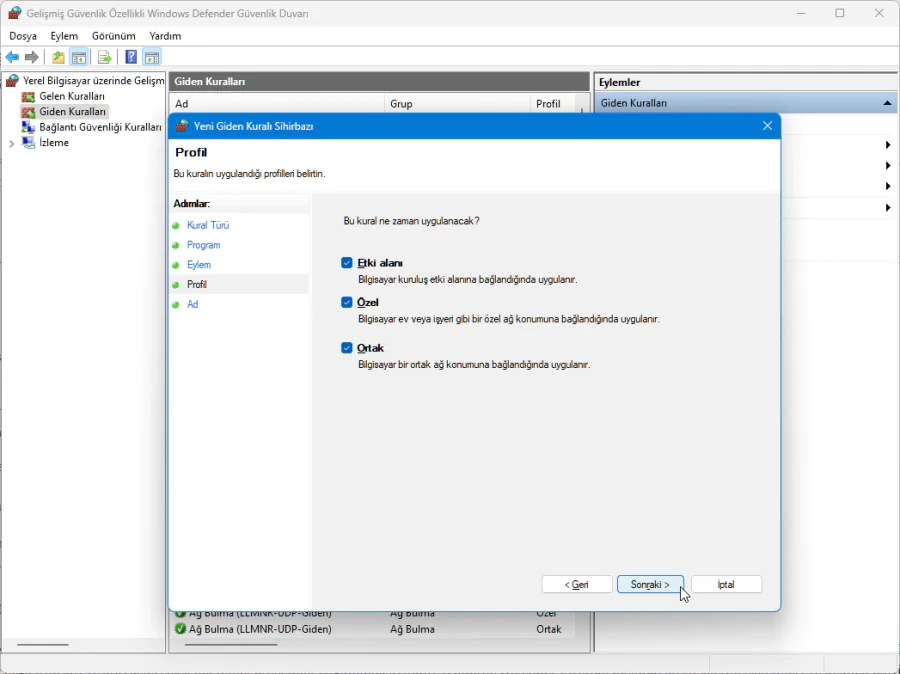Uncheck the Etki alanı checkbox
The height and width of the screenshot is (674, 900).
(x=347, y=263)
